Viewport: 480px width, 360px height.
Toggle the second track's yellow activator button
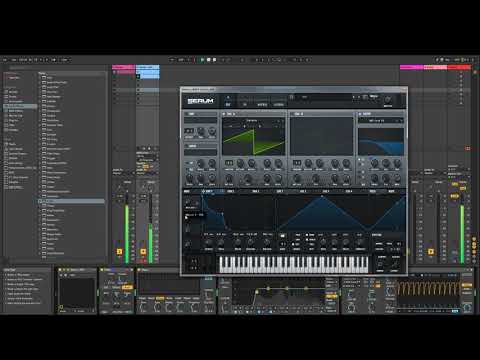[x=143, y=252]
